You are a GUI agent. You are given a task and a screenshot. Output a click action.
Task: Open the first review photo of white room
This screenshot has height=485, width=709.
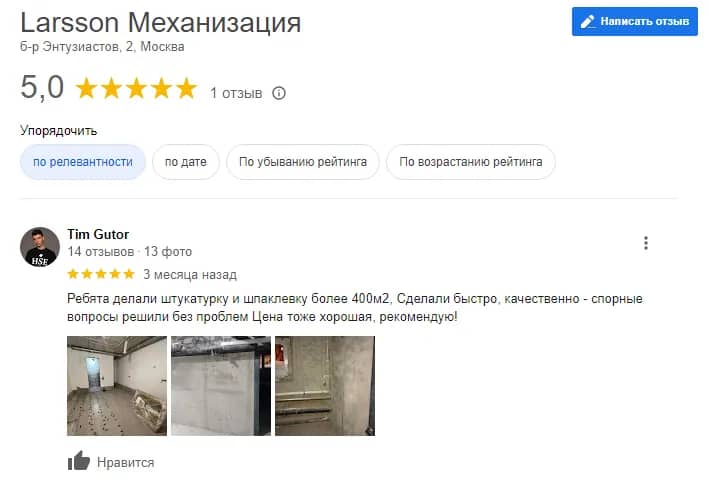pyautogui.click(x=117, y=386)
